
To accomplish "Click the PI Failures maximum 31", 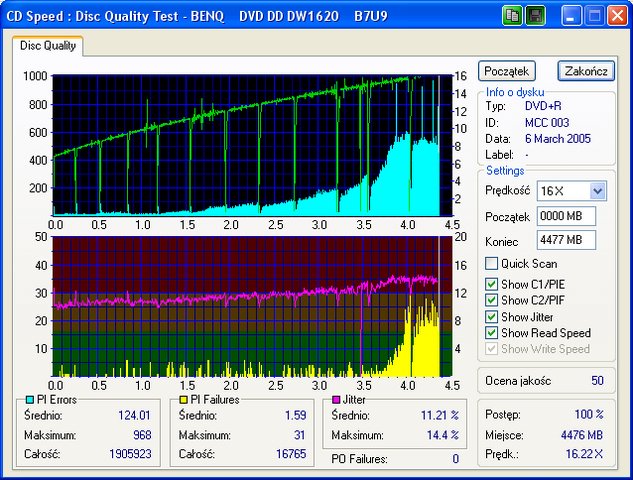I will click(300, 435).
